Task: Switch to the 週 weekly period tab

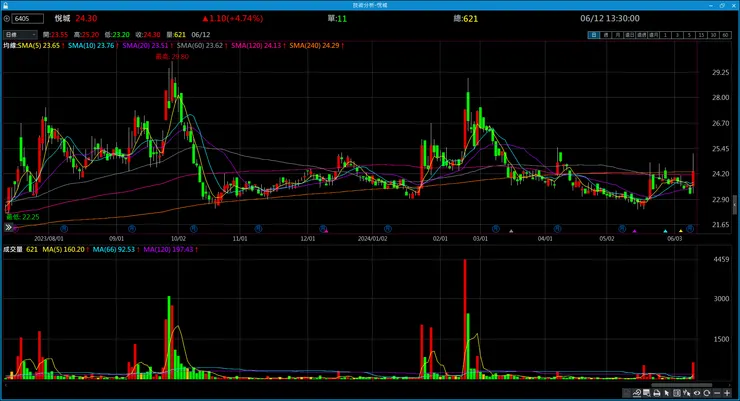Action: (x=606, y=35)
